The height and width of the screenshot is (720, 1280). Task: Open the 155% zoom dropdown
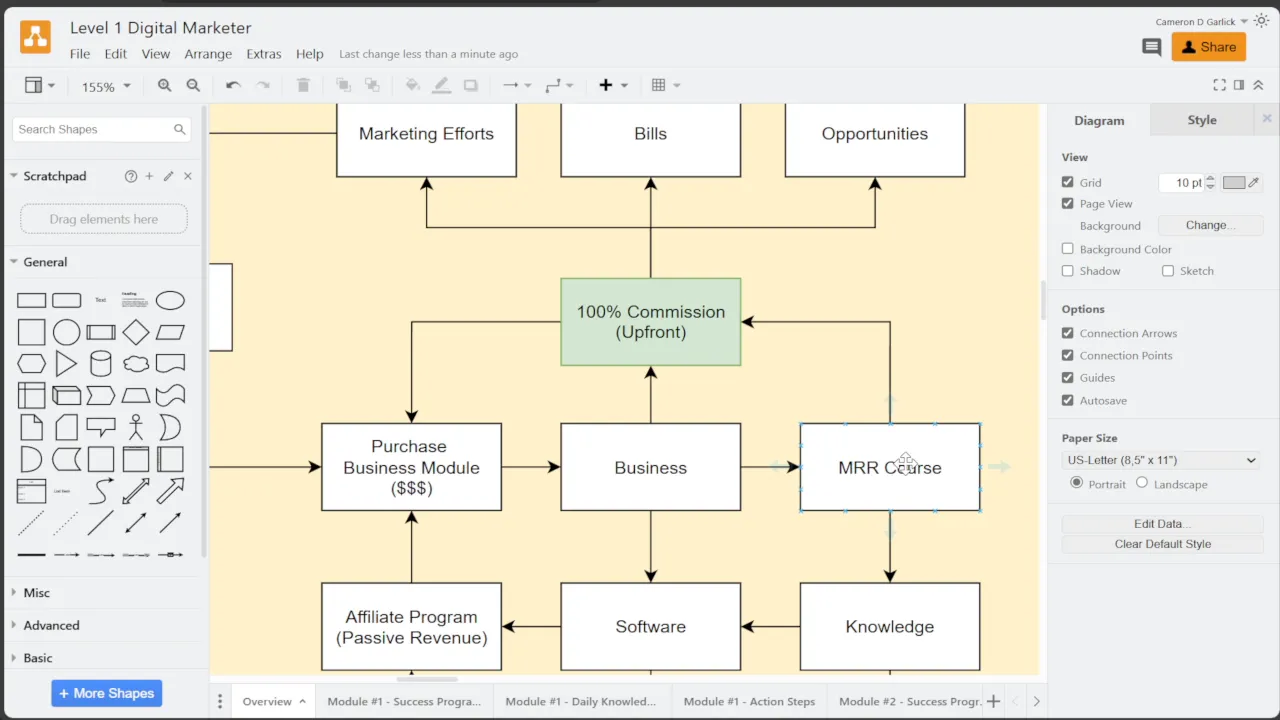click(x=106, y=87)
